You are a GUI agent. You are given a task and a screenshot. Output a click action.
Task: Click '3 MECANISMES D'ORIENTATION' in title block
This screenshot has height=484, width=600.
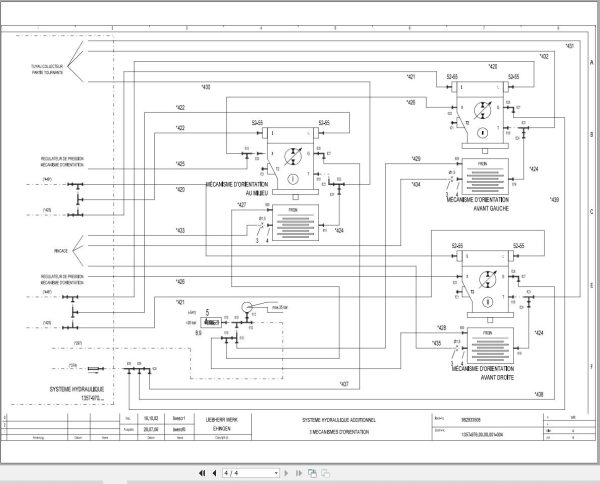pyautogui.click(x=339, y=432)
